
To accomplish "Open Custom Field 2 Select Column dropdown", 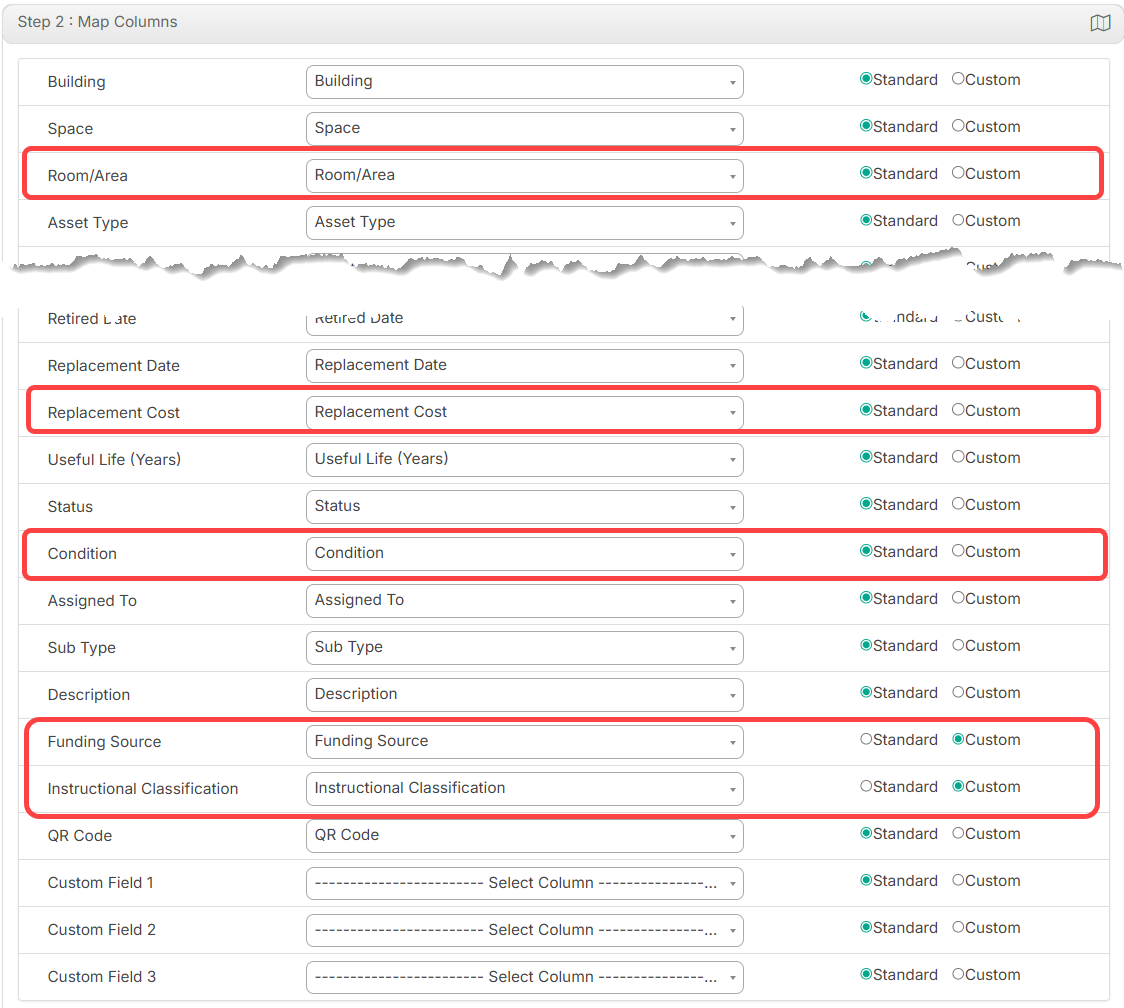I will (x=524, y=930).
